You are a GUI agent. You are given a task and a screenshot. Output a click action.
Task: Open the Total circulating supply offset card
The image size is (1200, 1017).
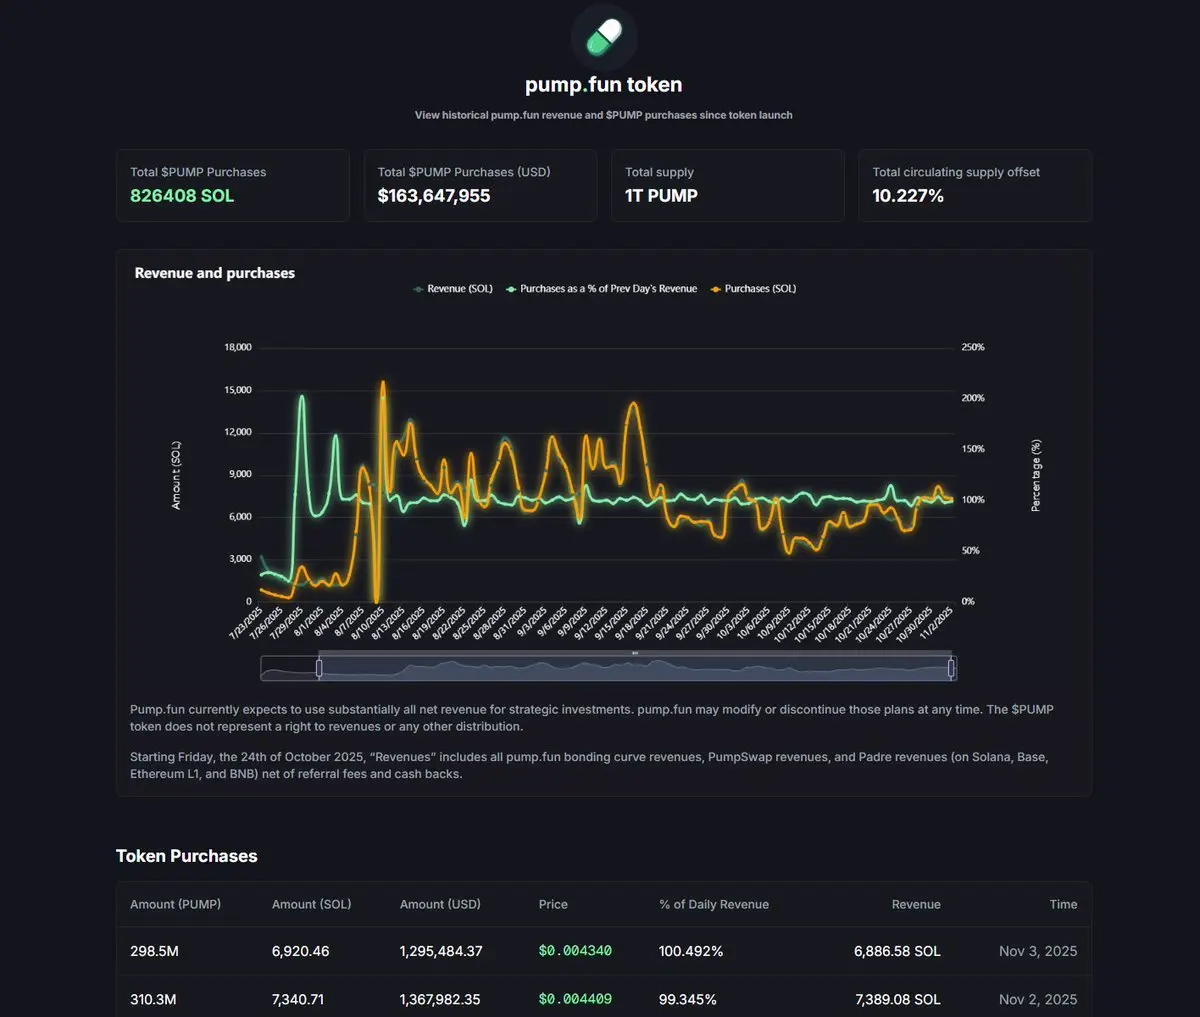point(975,185)
